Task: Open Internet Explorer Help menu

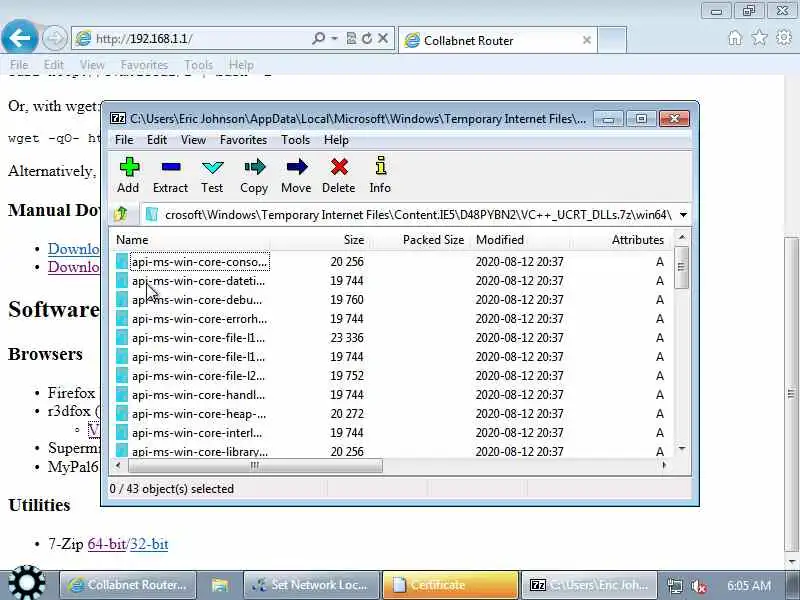Action: (x=241, y=65)
